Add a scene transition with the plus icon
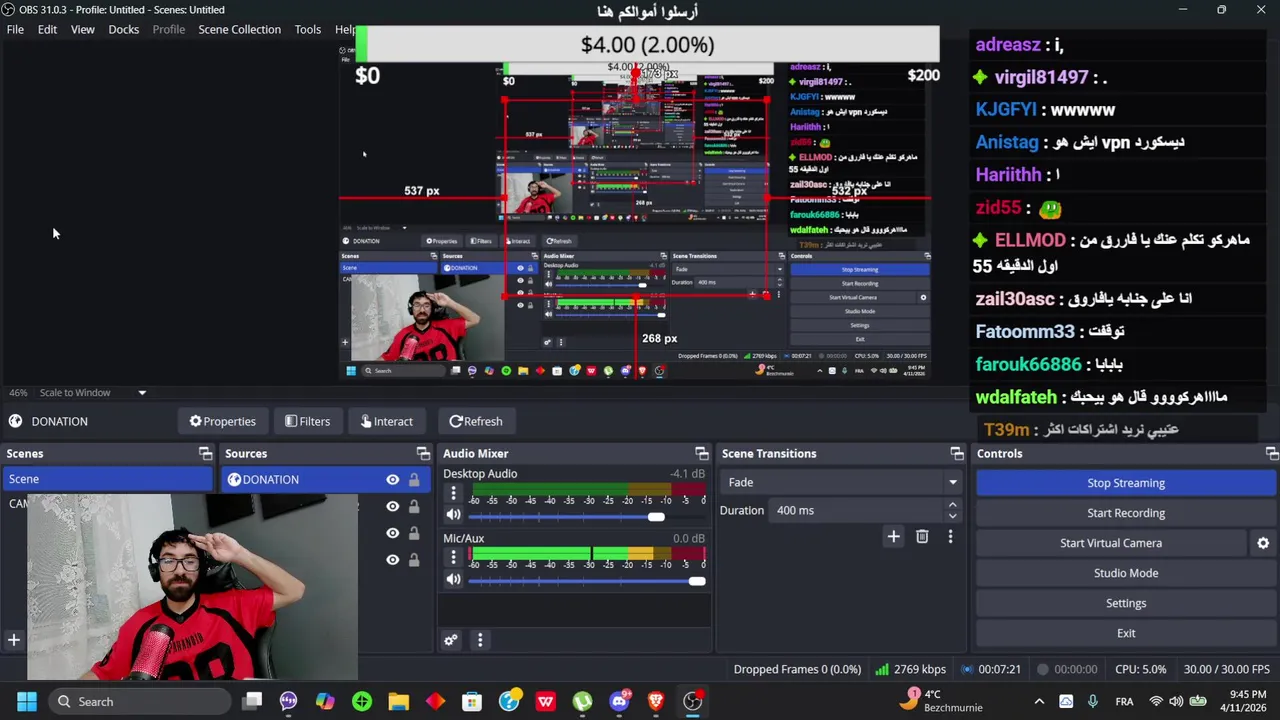The width and height of the screenshot is (1280, 720). click(894, 537)
